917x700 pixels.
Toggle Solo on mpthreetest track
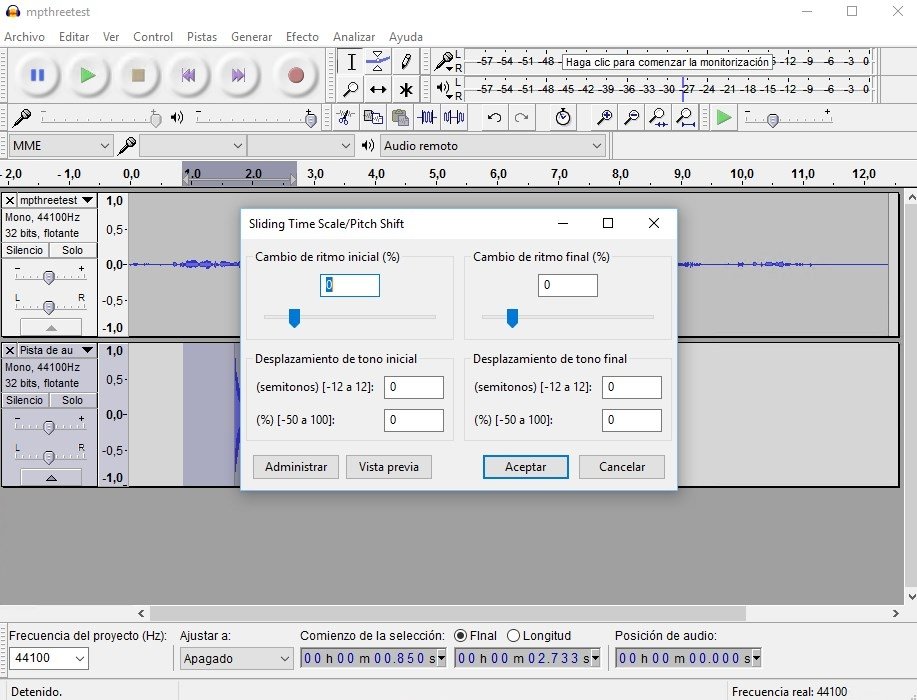tap(73, 250)
